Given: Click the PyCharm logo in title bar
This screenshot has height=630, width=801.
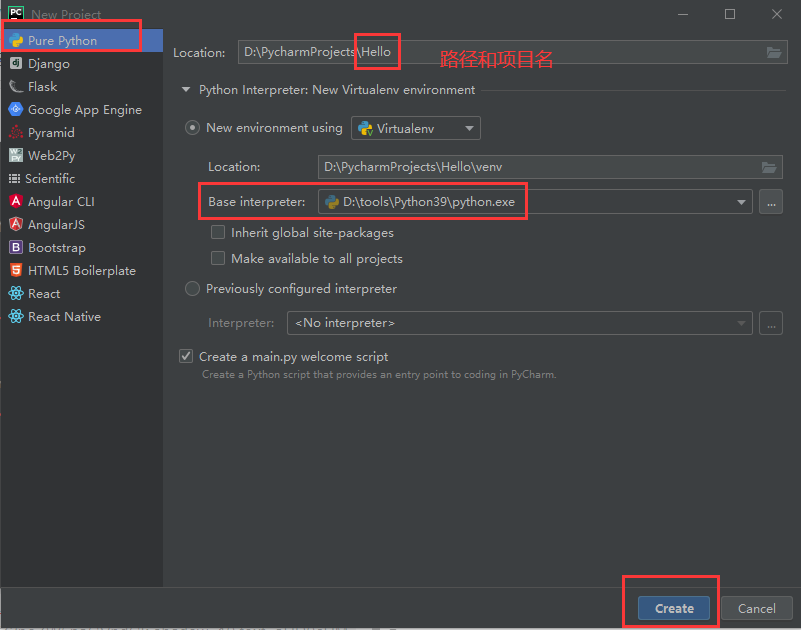Looking at the screenshot, I should (16, 13).
